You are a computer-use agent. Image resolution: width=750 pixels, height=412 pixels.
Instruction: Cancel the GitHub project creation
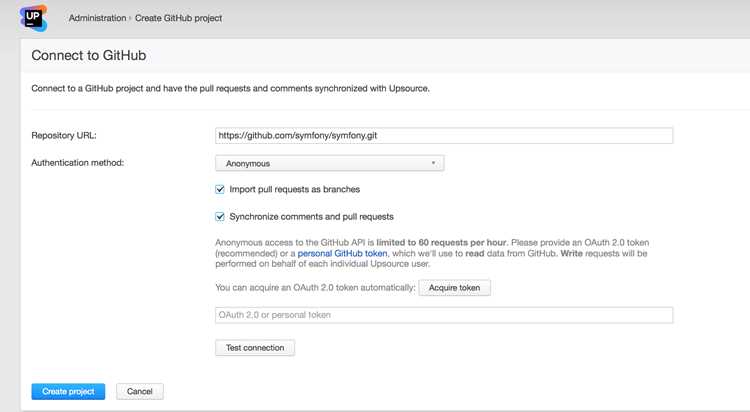click(x=140, y=391)
